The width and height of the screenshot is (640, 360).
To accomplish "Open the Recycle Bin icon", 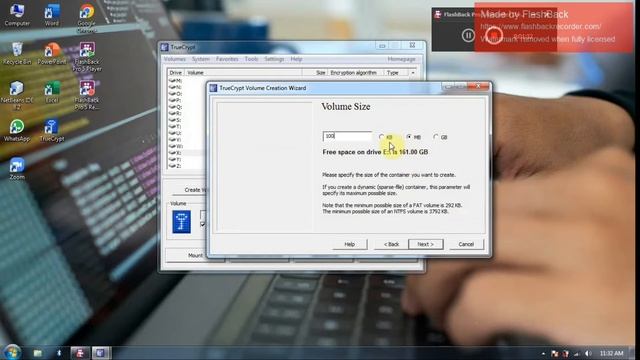I will point(17,53).
